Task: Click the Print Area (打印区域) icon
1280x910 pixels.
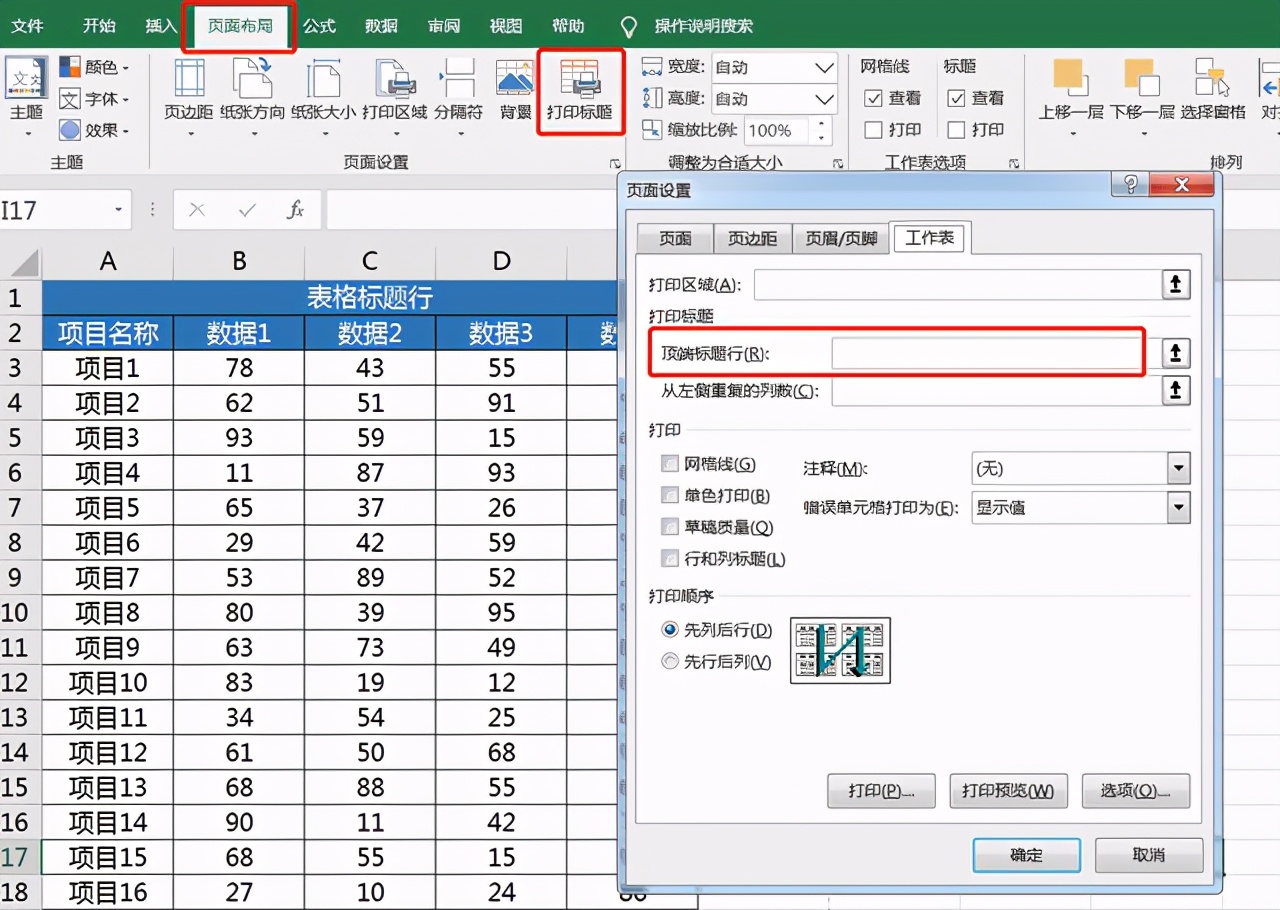Action: [x=395, y=78]
